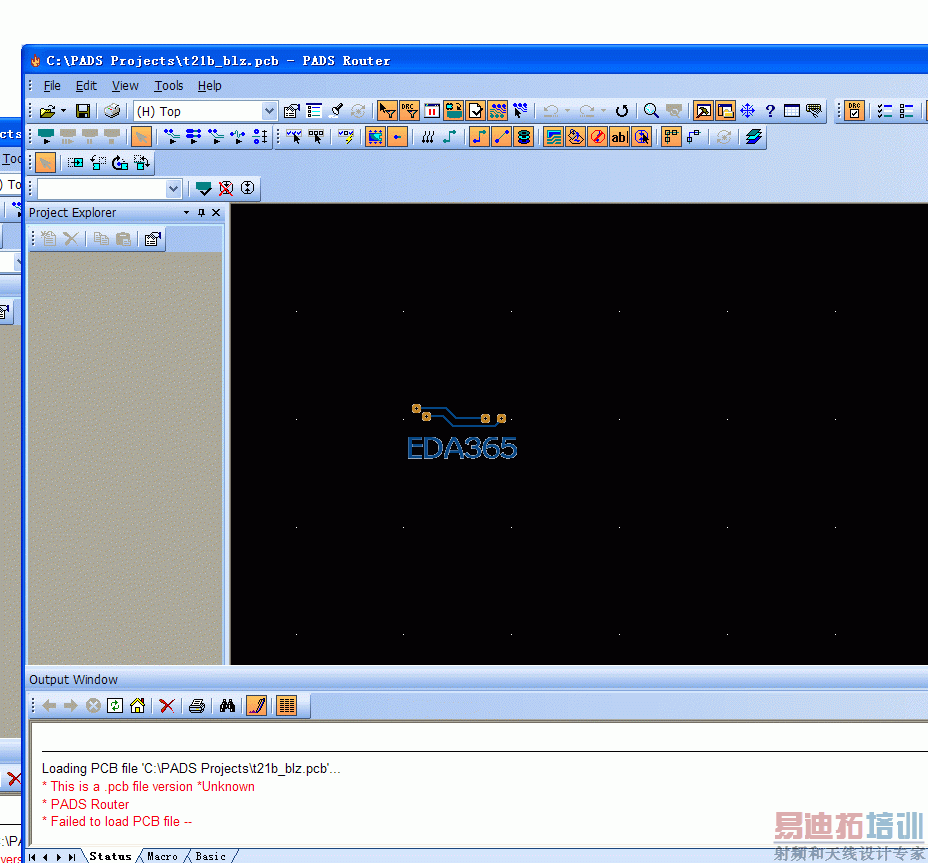
Task: Open the File menu
Action: click(52, 86)
